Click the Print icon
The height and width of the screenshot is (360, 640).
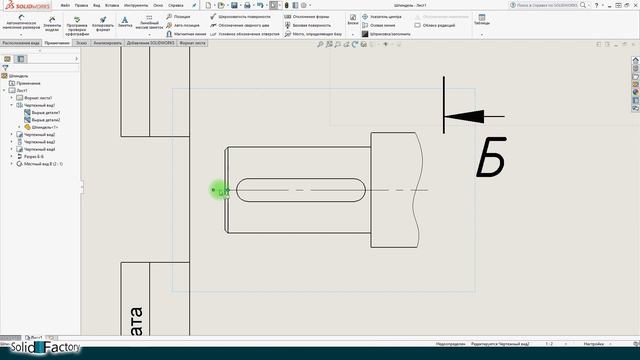[x=247, y=5]
